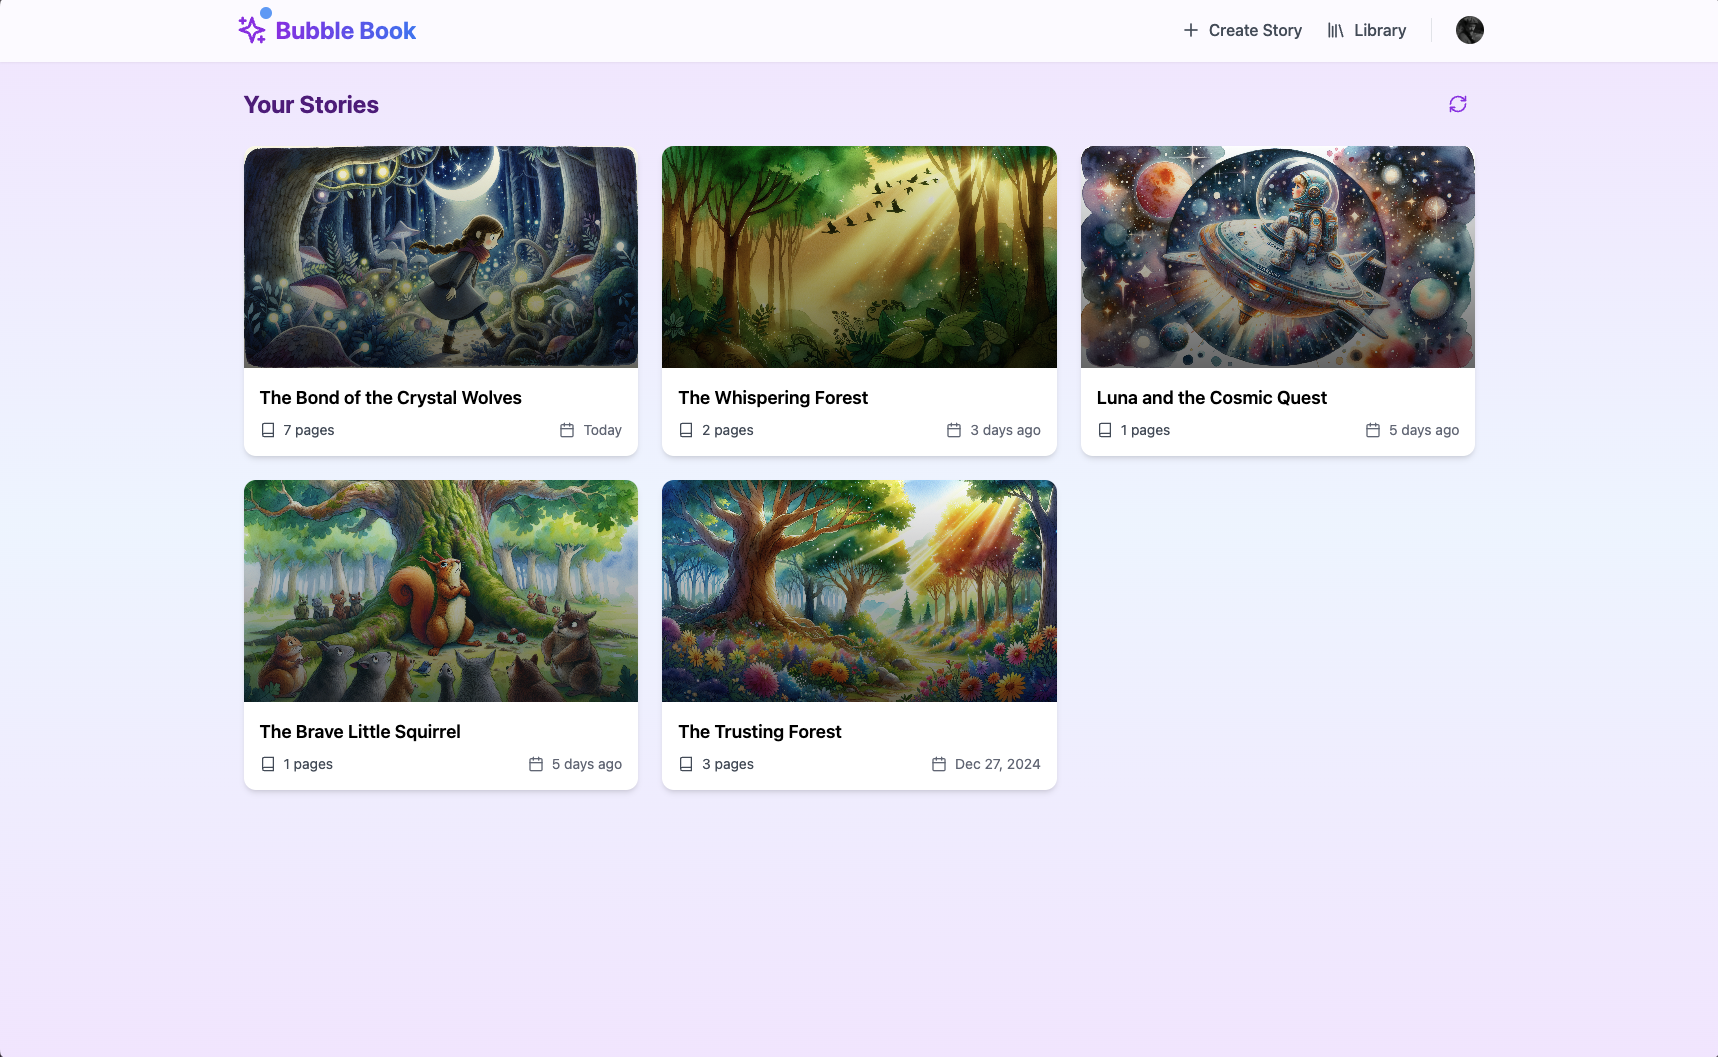Open The Brave Little Squirrel cover image
The height and width of the screenshot is (1057, 1718).
pos(441,591)
